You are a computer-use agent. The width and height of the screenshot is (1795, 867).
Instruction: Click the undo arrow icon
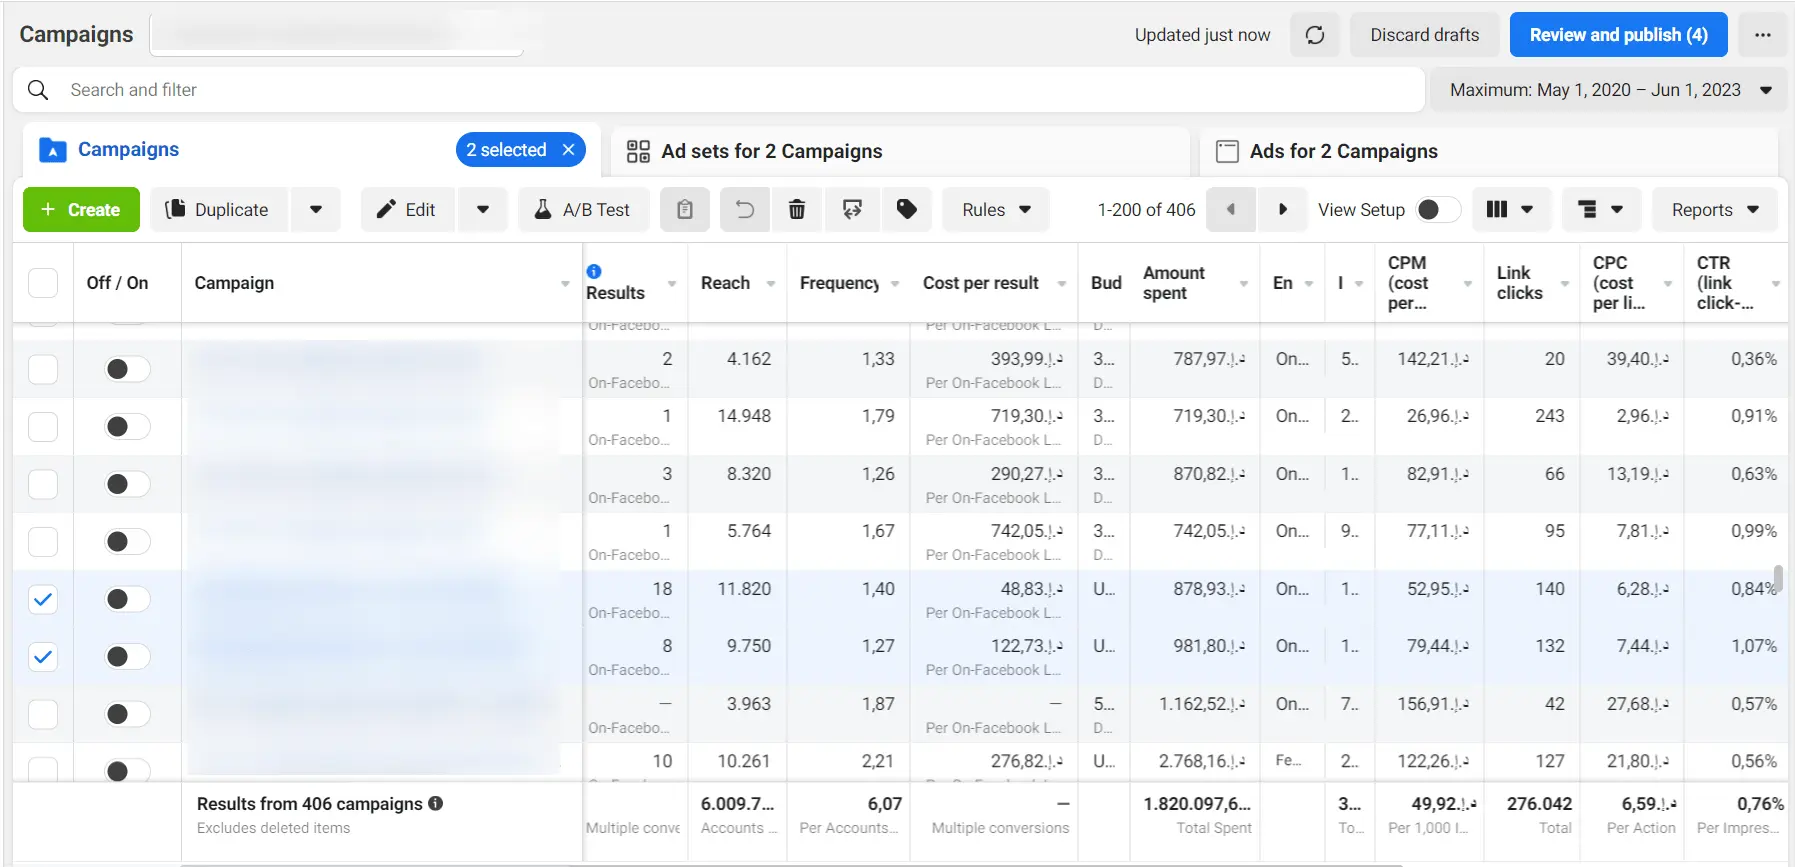(745, 210)
